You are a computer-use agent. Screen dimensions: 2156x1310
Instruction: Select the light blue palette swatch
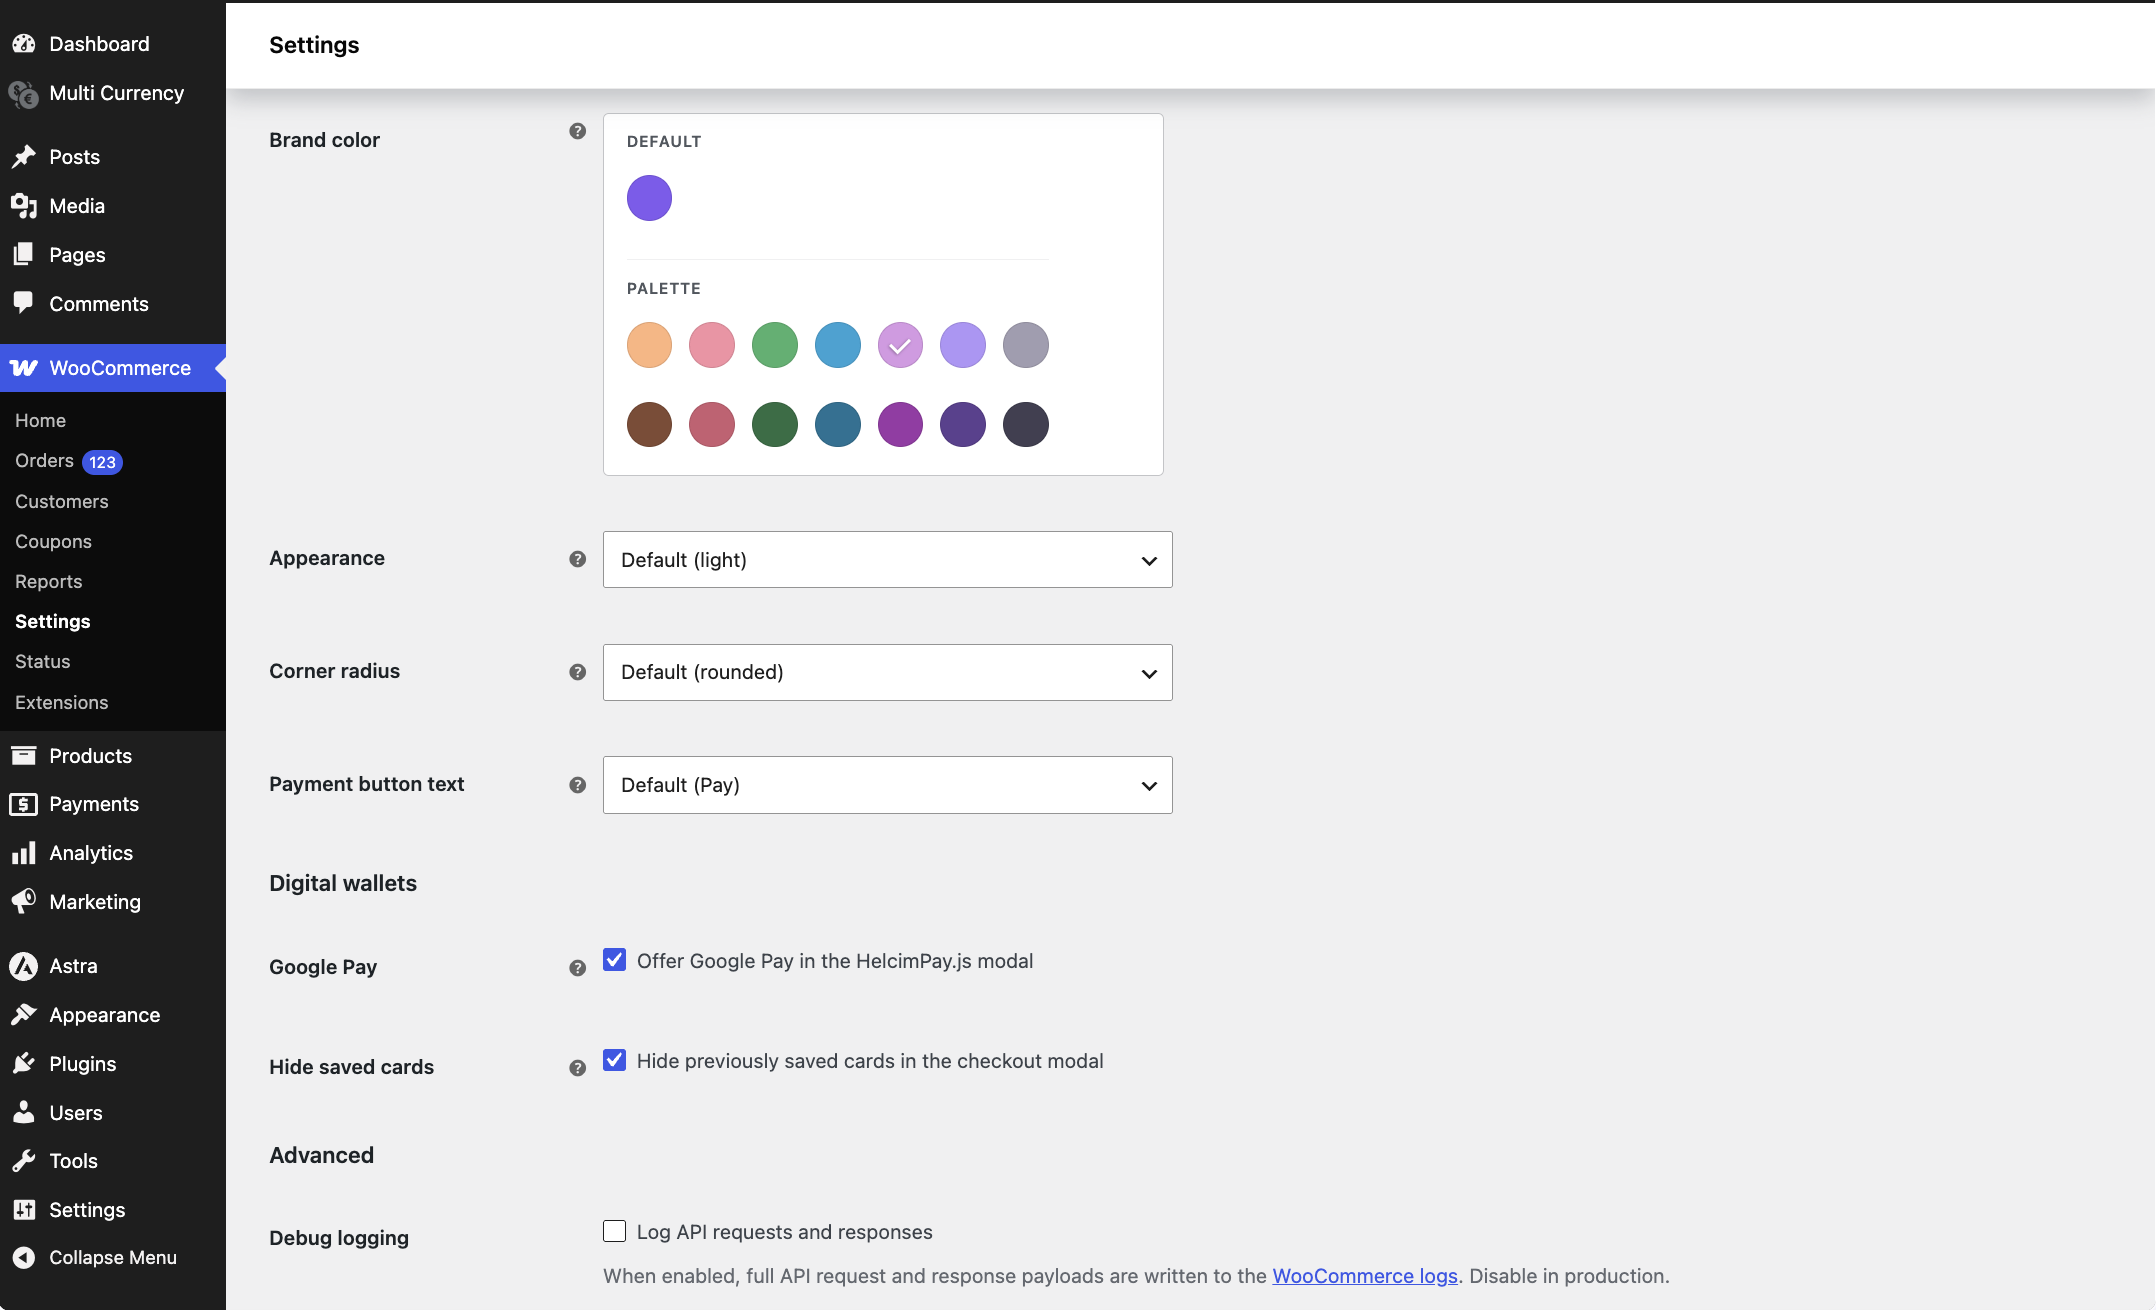point(838,345)
